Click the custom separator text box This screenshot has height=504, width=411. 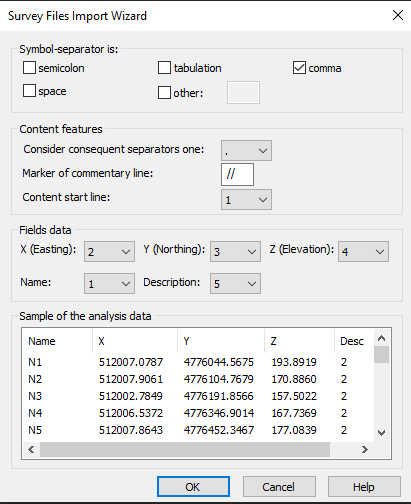tap(243, 92)
